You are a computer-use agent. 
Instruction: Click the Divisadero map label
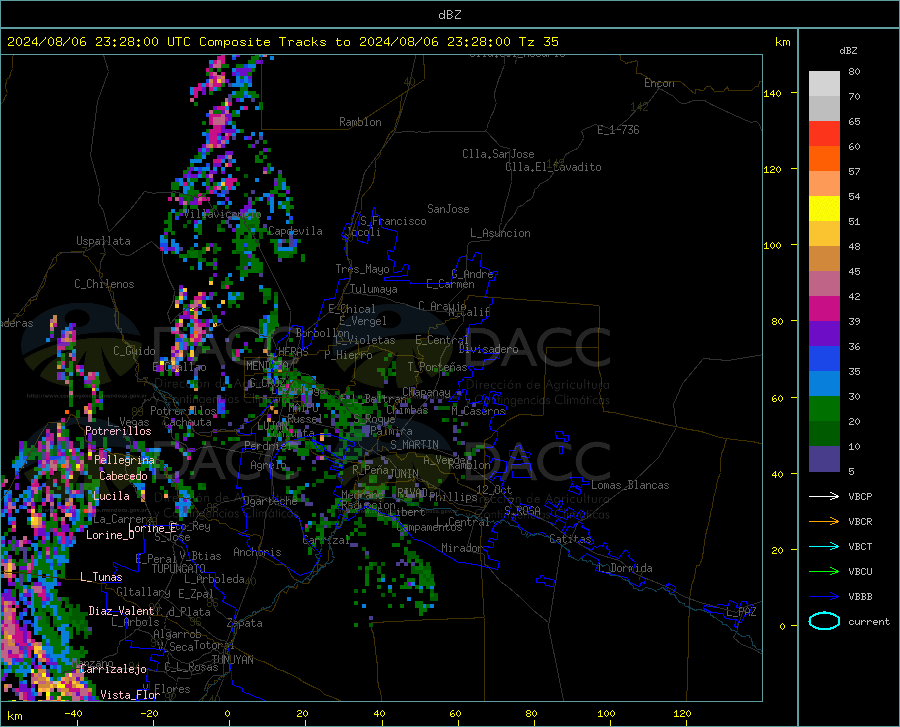tap(488, 349)
